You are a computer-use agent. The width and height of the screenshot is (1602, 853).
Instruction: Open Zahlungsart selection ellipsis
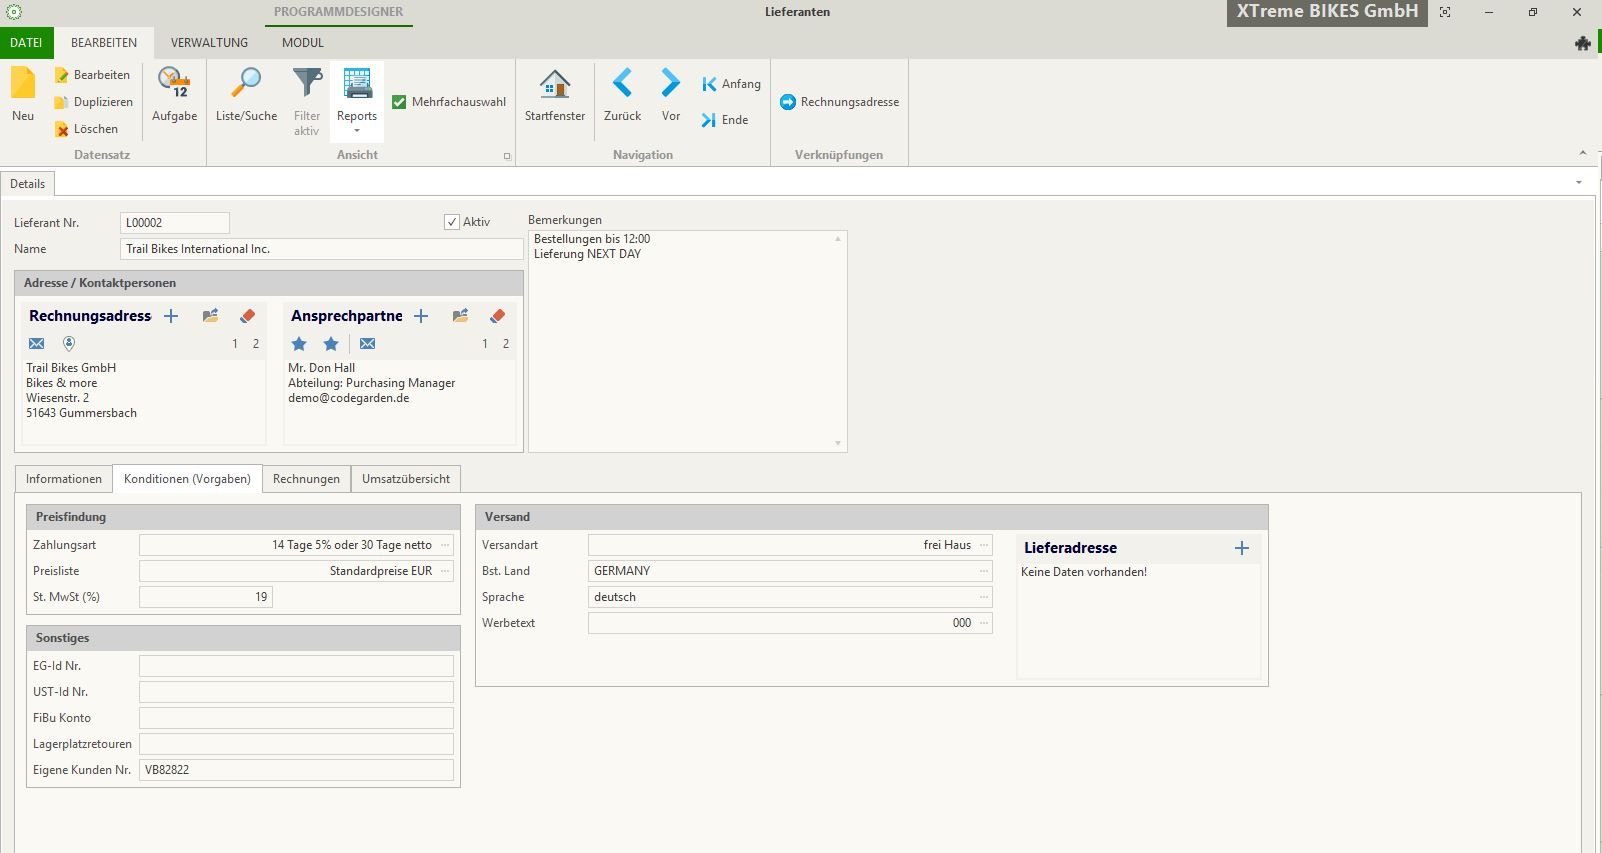coord(445,545)
